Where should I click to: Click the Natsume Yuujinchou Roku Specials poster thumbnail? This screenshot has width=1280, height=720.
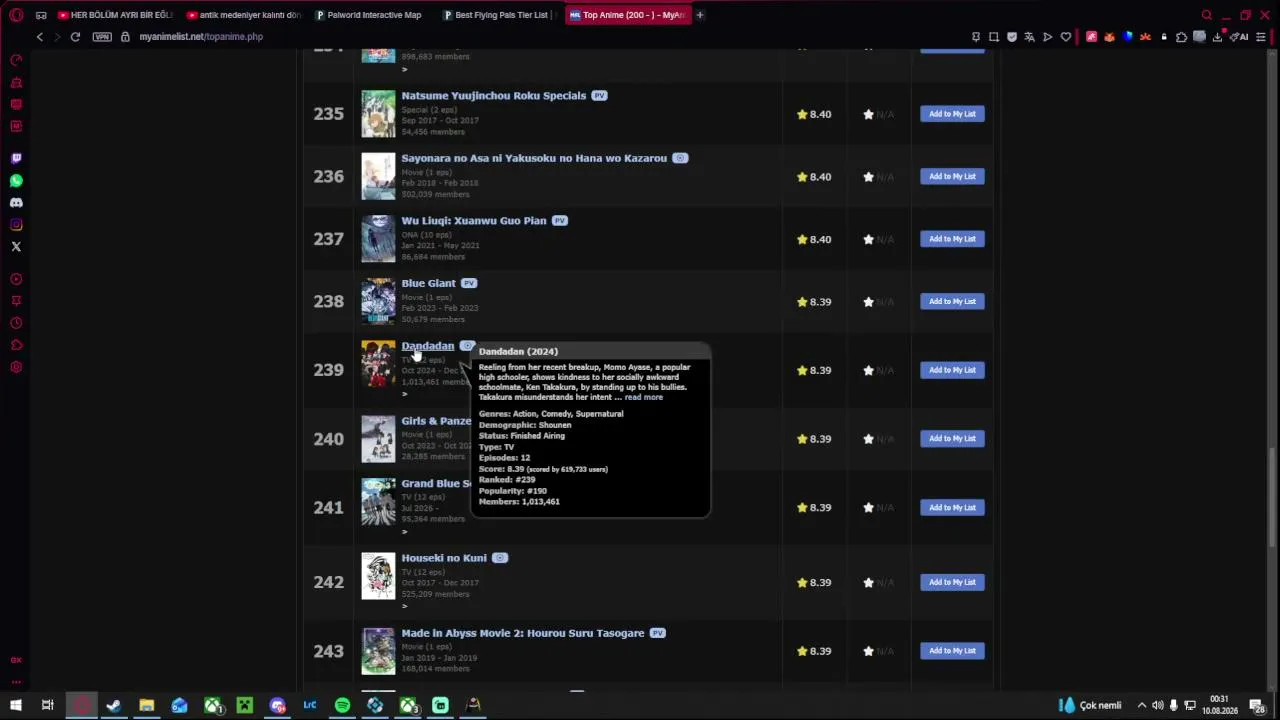click(x=378, y=114)
